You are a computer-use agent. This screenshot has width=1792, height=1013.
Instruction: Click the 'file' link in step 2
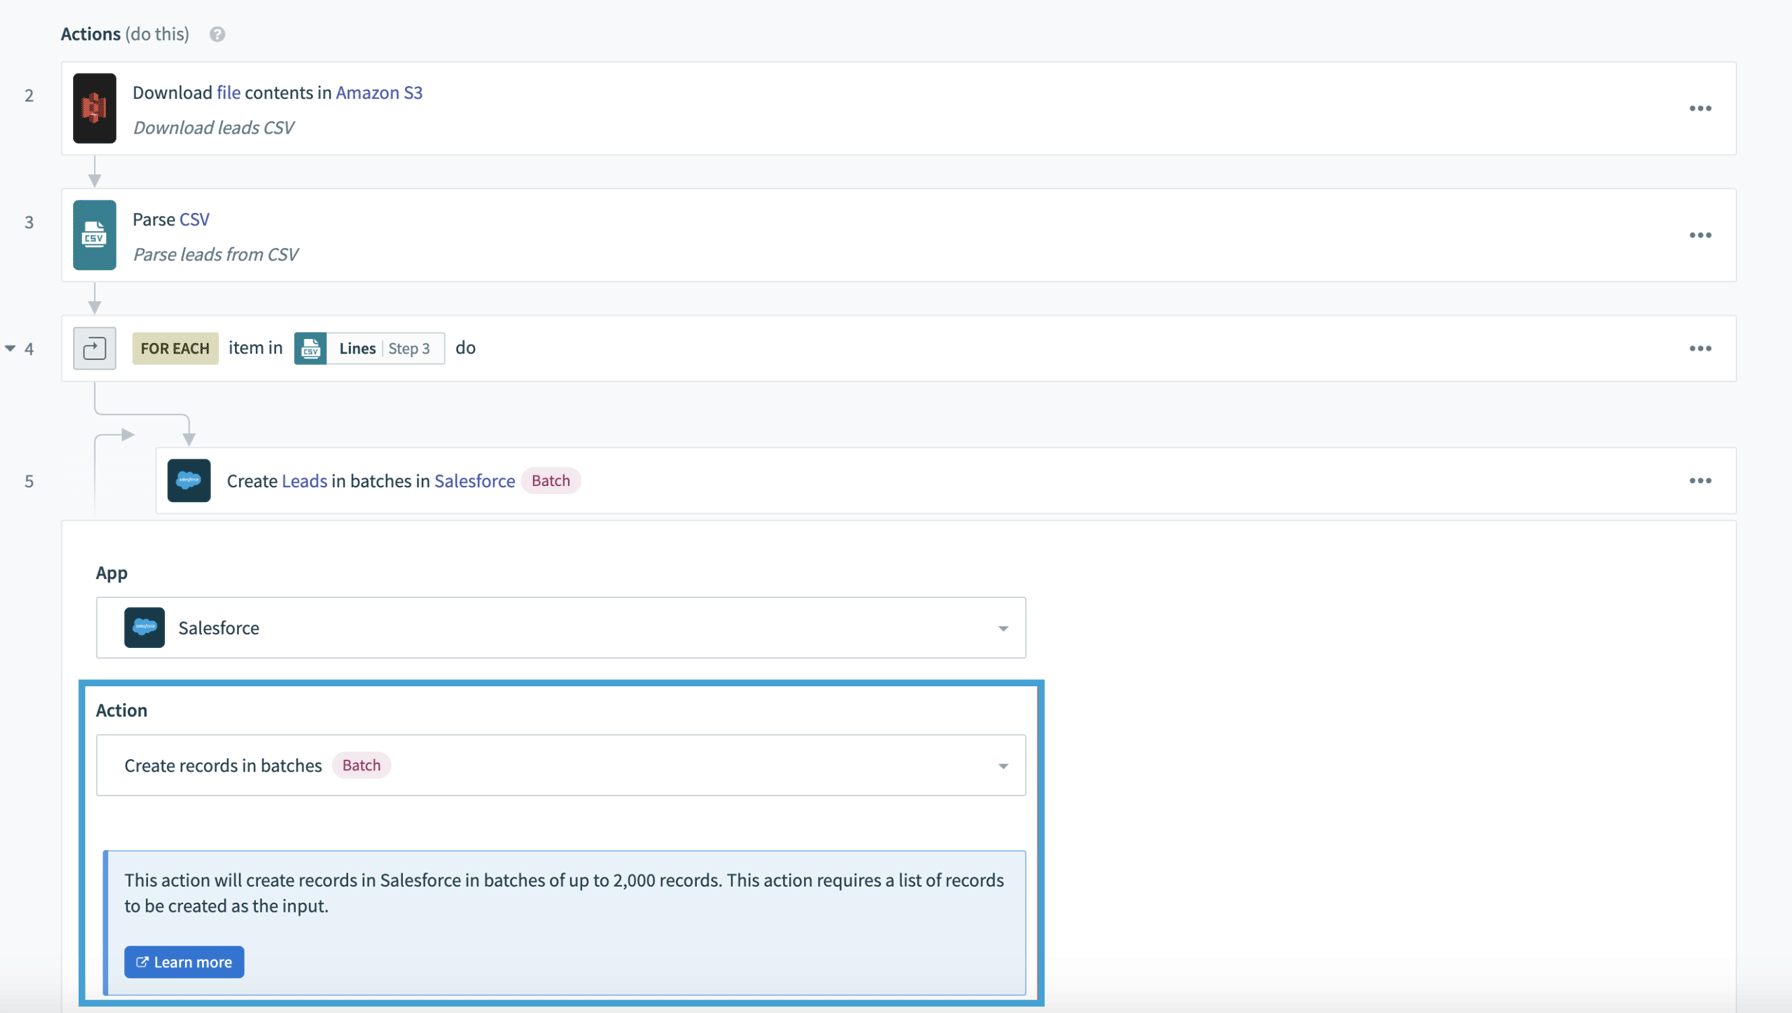coord(228,92)
